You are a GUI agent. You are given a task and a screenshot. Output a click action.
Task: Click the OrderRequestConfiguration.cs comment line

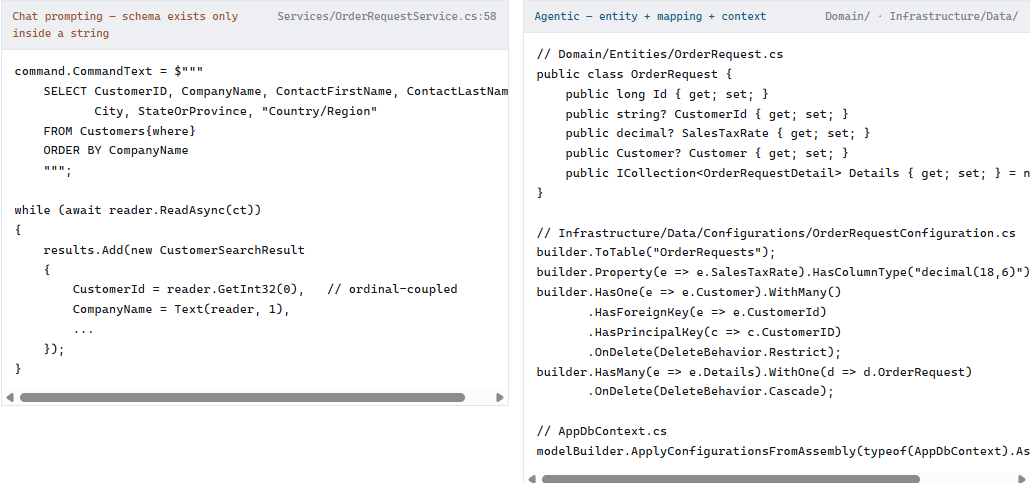click(776, 233)
